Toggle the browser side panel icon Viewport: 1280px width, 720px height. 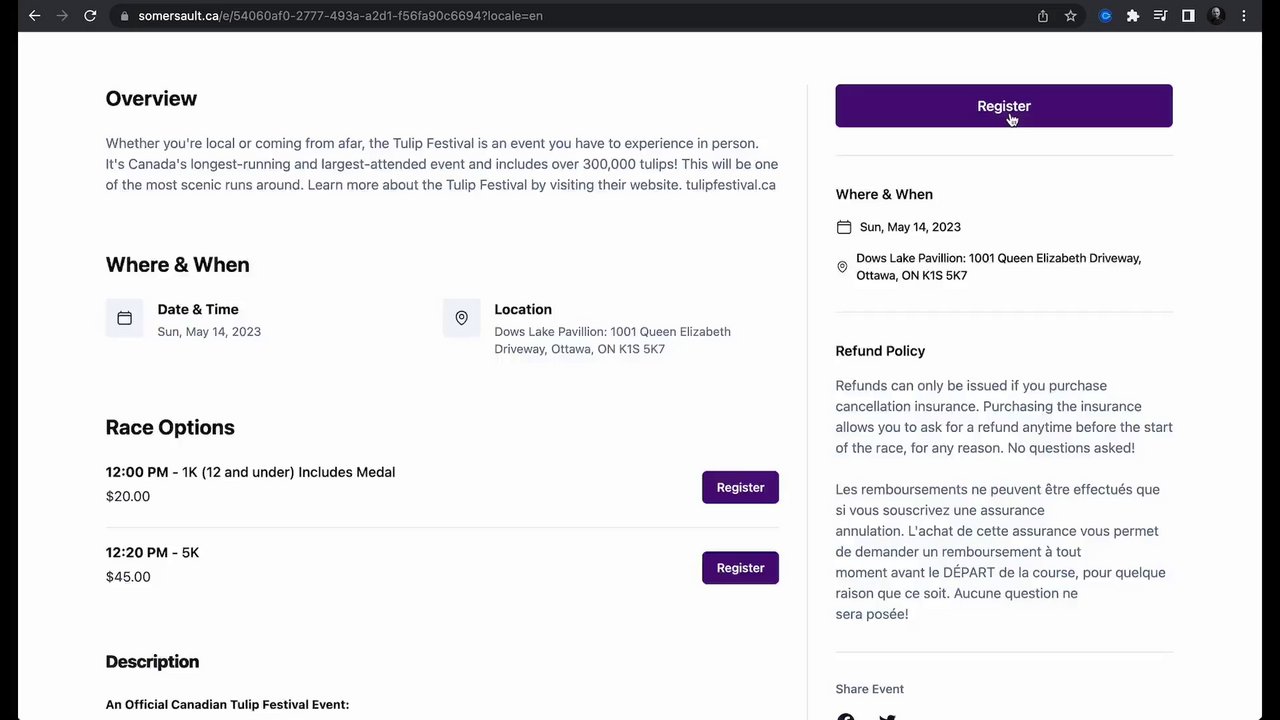pos(1188,16)
